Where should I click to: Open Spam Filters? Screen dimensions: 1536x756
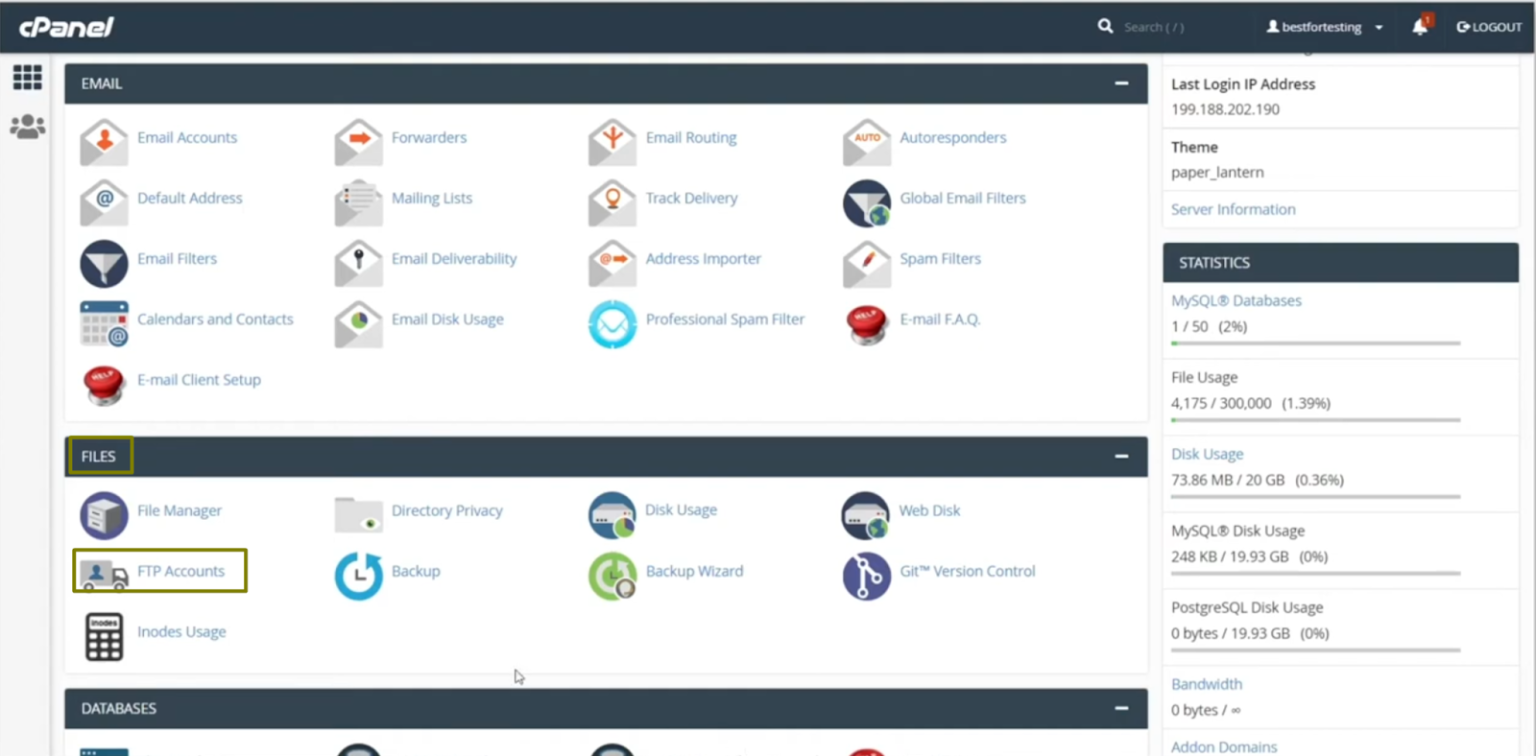coord(939,258)
